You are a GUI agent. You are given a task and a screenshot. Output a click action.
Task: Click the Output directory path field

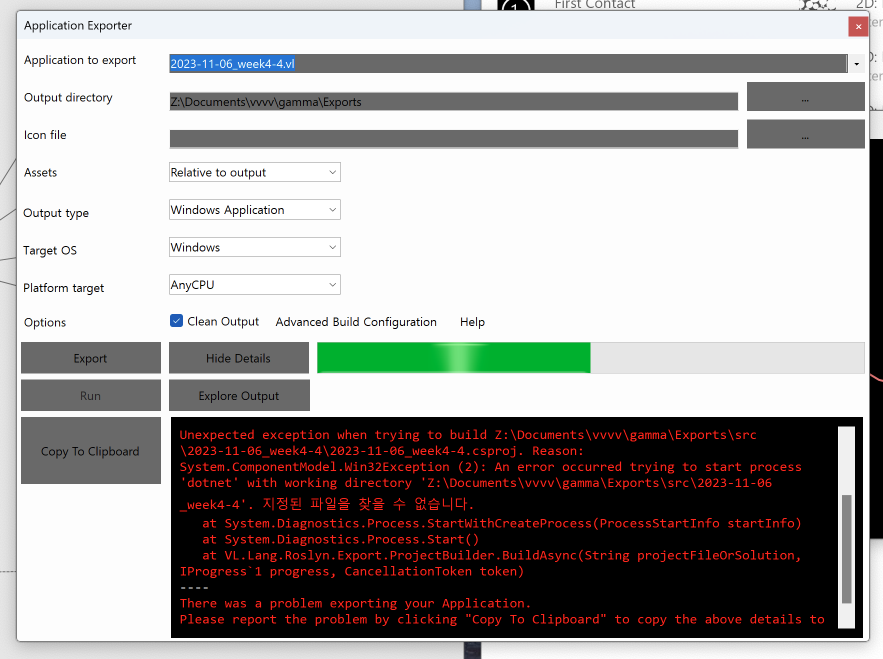pos(453,102)
